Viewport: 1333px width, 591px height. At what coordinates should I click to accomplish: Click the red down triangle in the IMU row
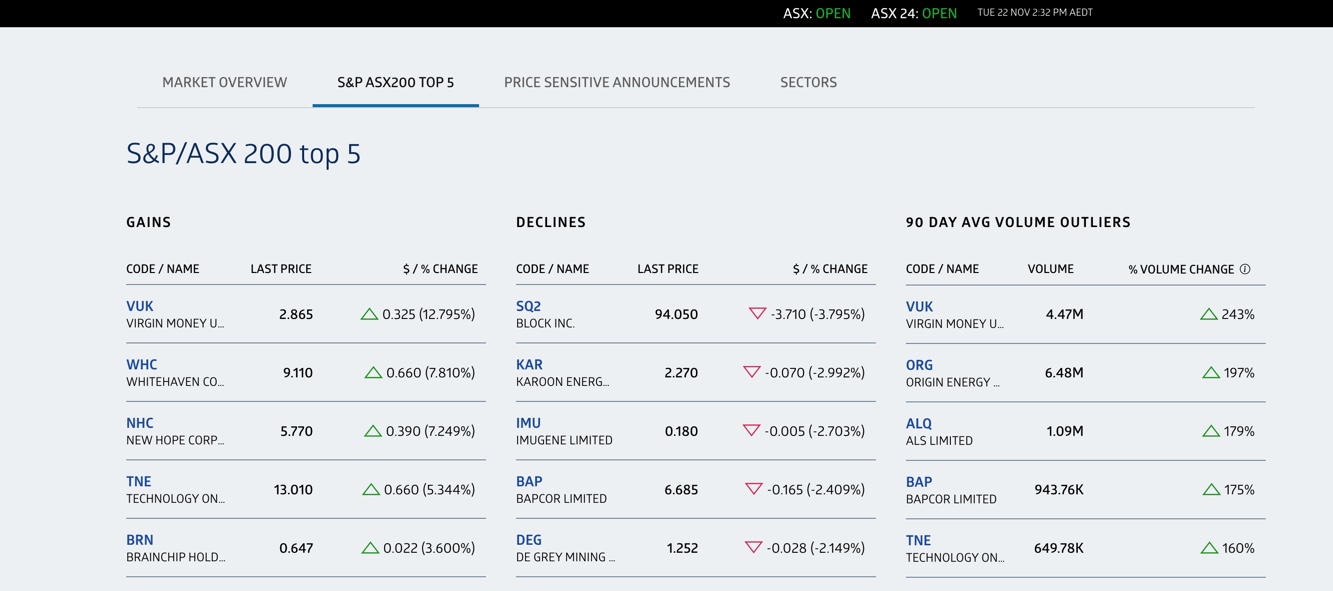click(x=752, y=431)
